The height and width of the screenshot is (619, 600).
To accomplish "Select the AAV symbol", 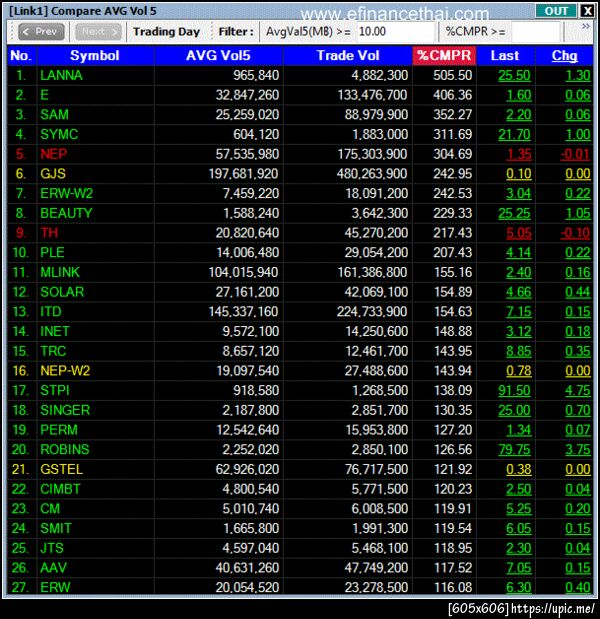I will click(53, 568).
